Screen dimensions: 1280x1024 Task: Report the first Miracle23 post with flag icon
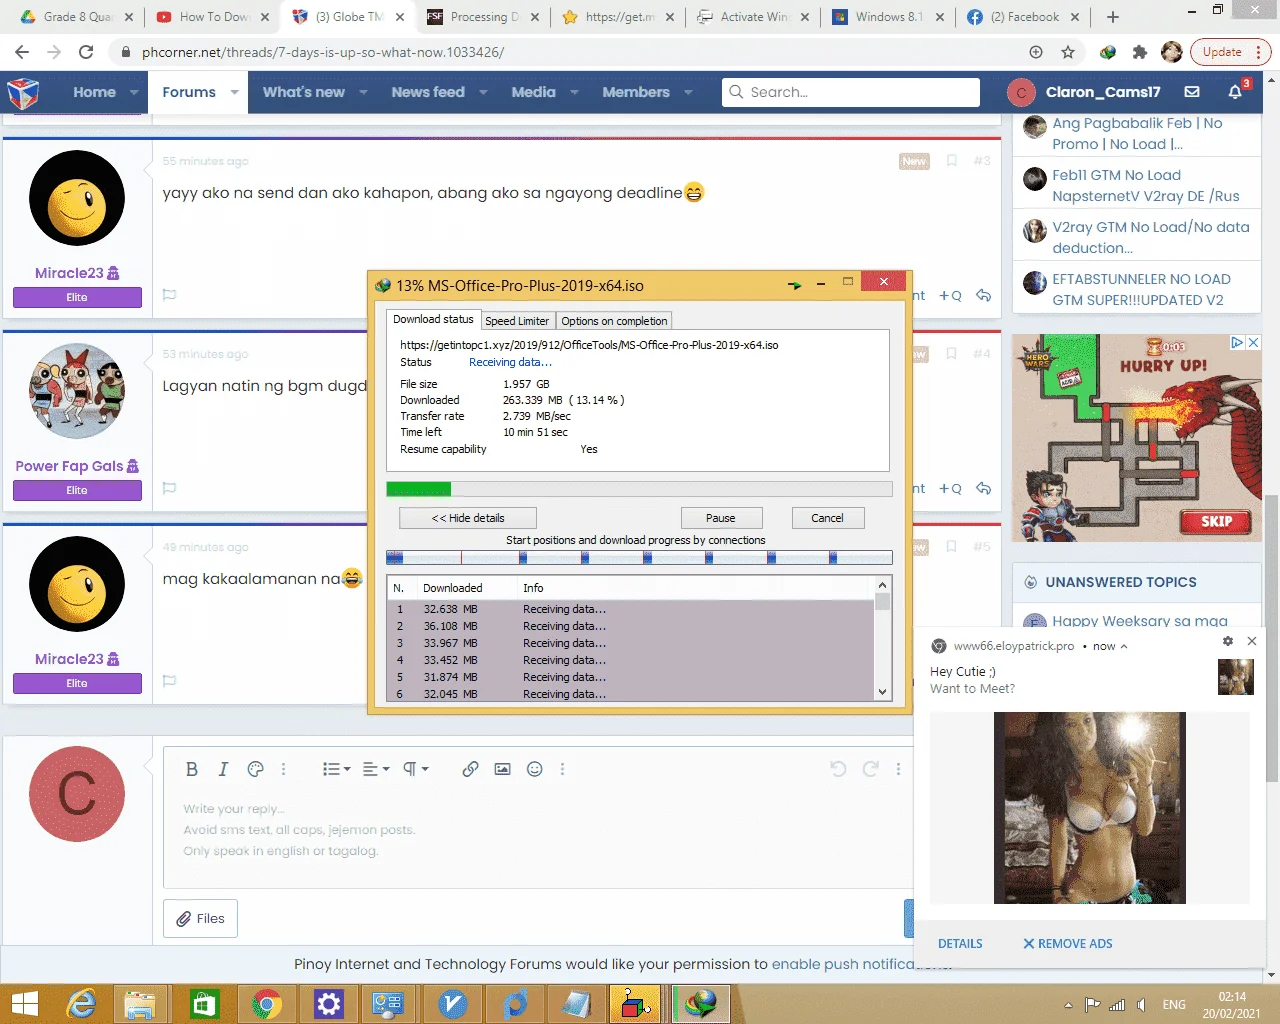[x=170, y=295]
